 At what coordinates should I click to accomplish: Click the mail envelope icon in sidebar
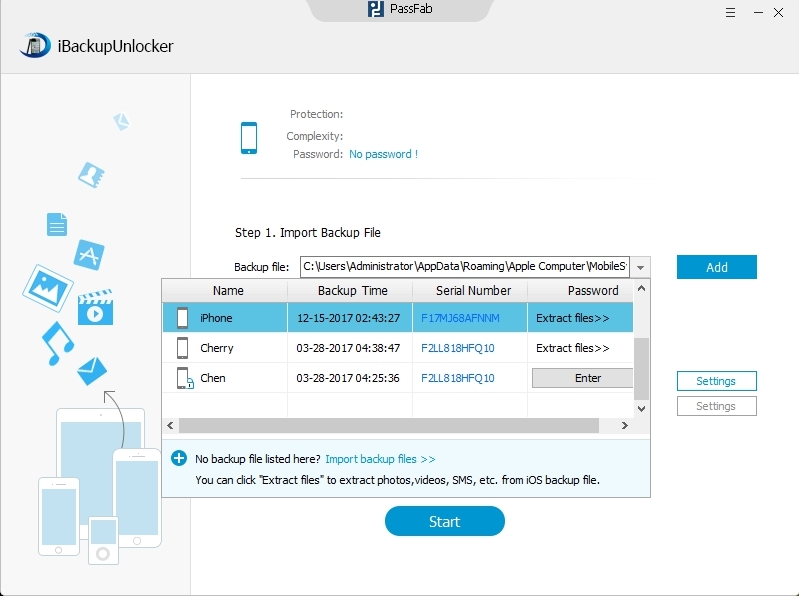point(92,371)
